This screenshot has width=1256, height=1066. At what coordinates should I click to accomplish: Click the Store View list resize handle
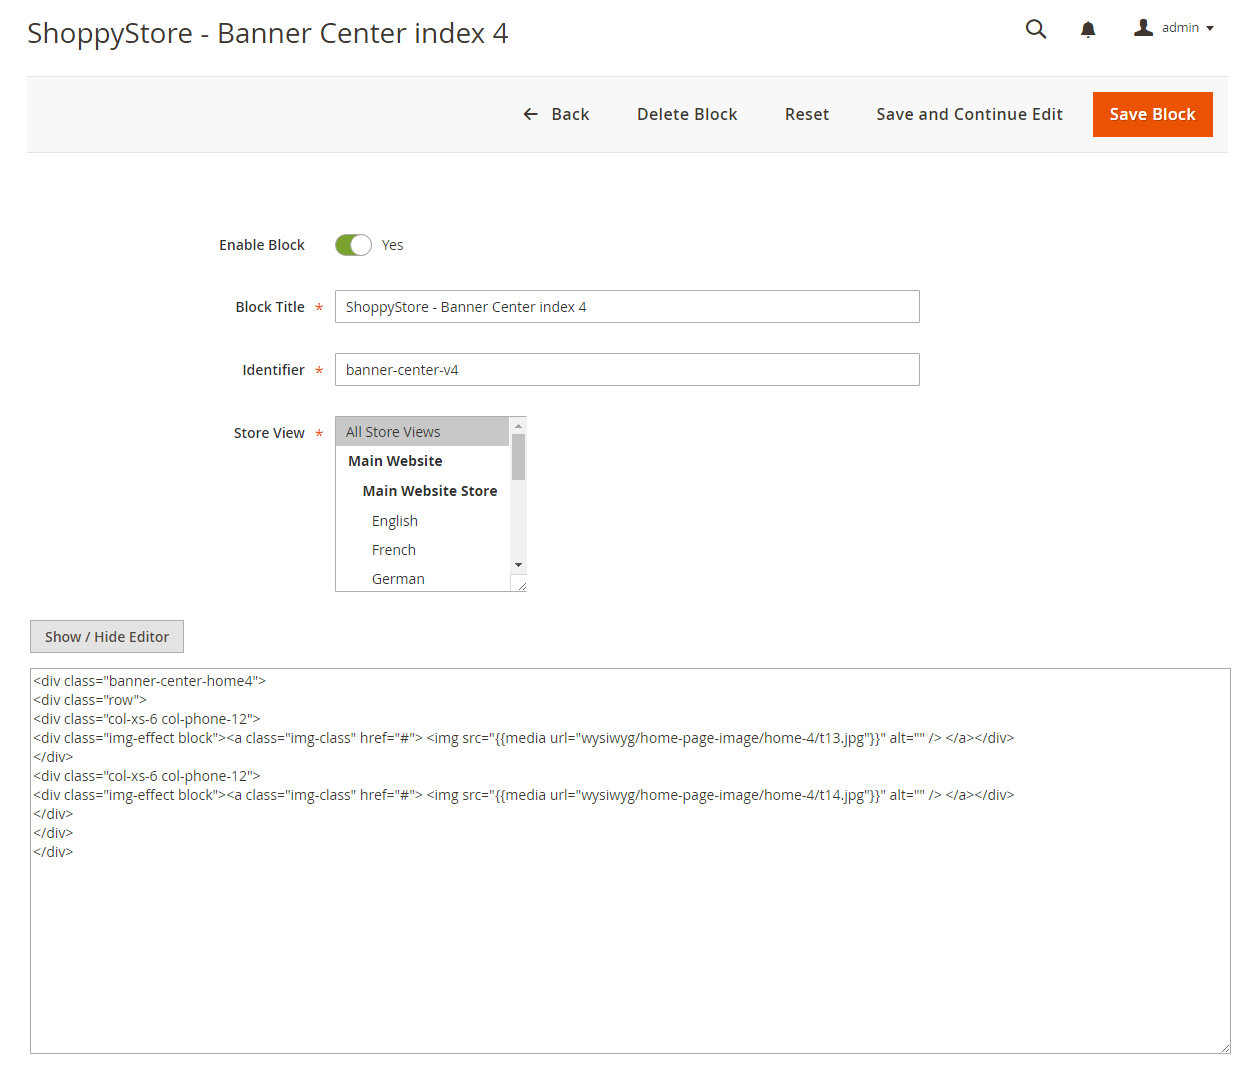tap(521, 586)
